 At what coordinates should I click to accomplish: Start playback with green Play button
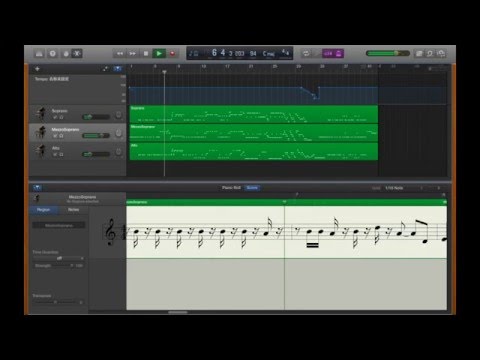159,53
